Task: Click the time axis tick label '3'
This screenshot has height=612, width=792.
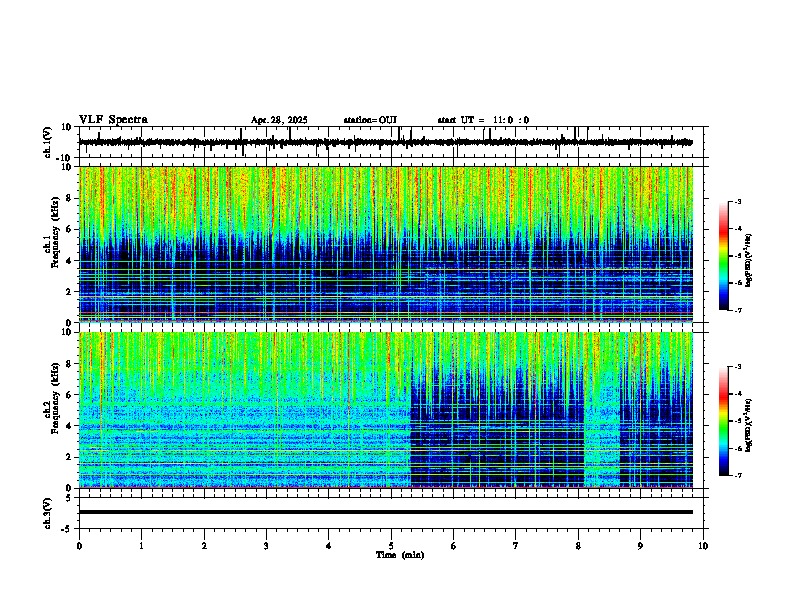Action: tap(266, 546)
